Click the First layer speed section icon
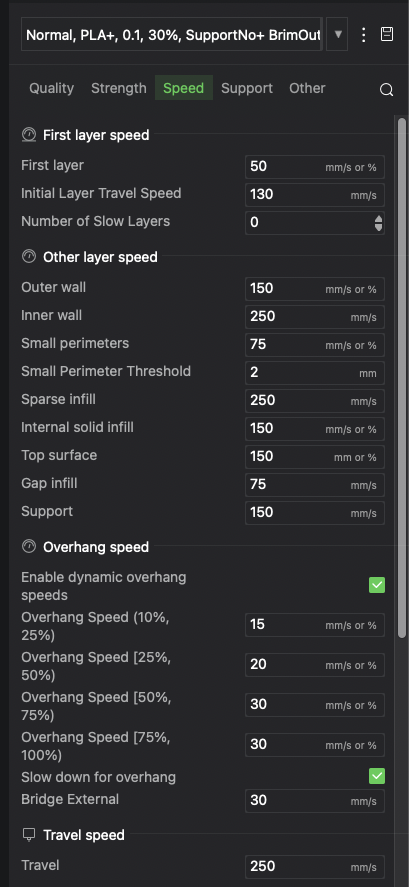 [x=29, y=135]
